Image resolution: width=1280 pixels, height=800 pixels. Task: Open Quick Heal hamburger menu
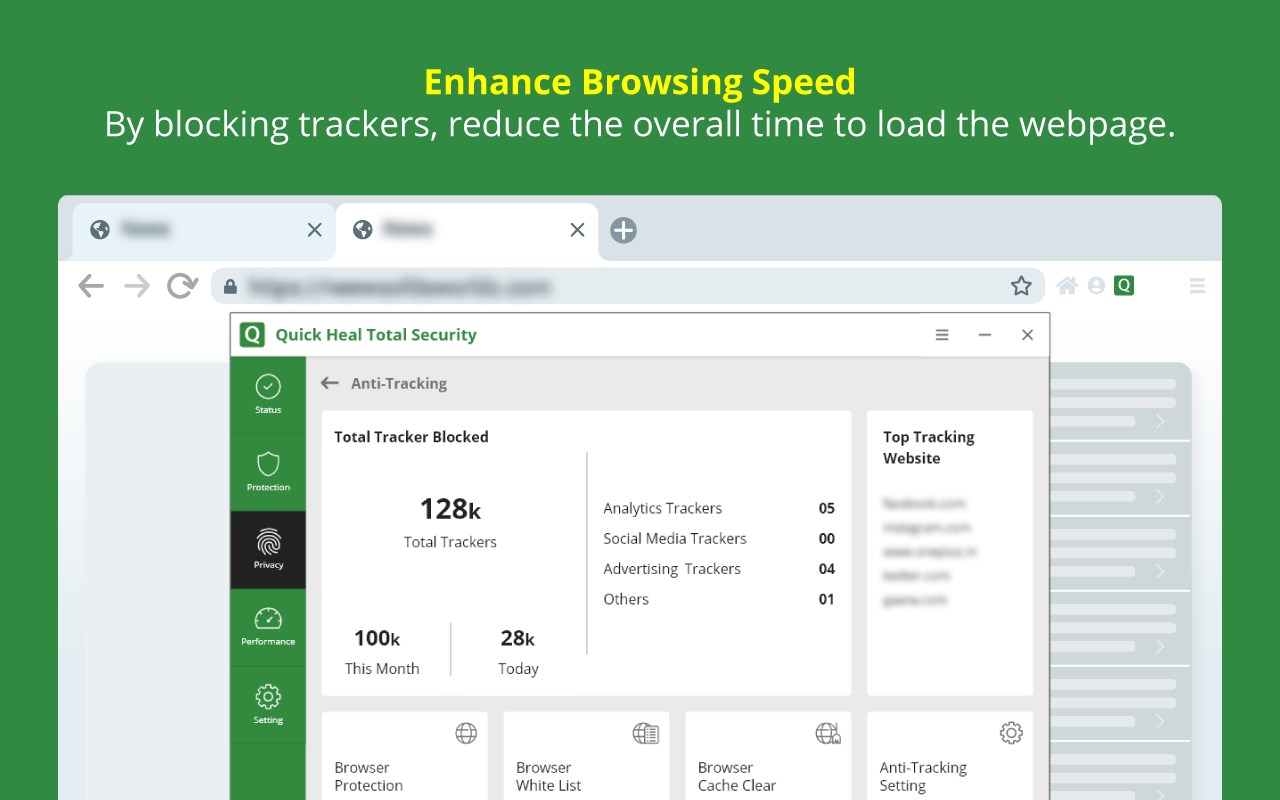942,335
